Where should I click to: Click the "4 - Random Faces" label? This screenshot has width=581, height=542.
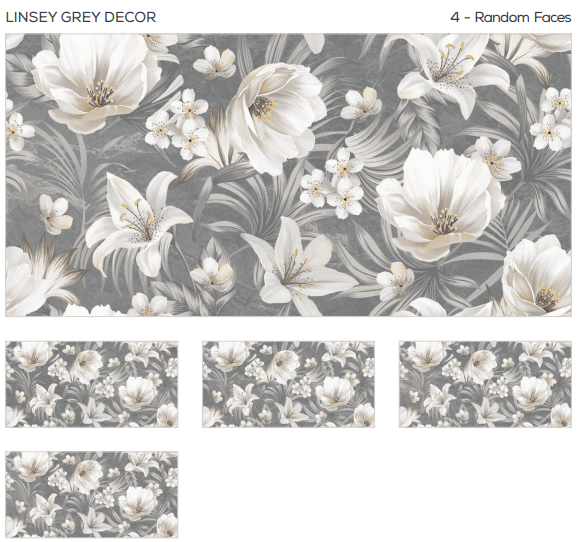511,17
